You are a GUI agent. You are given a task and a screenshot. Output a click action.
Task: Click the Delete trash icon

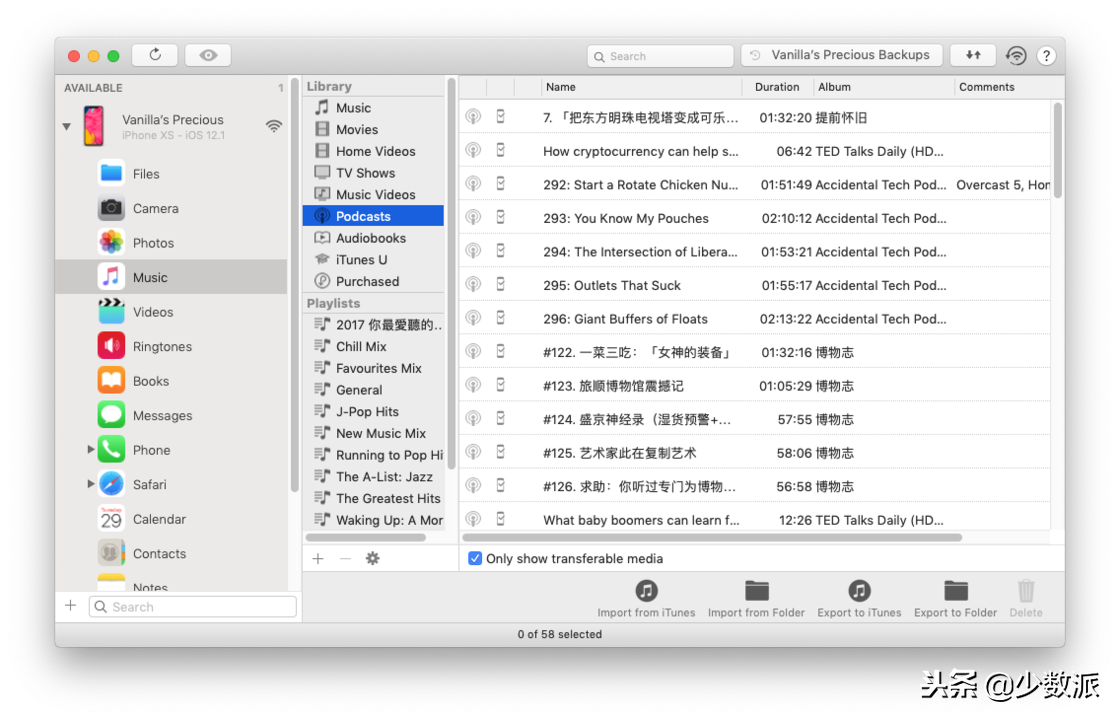(1026, 591)
